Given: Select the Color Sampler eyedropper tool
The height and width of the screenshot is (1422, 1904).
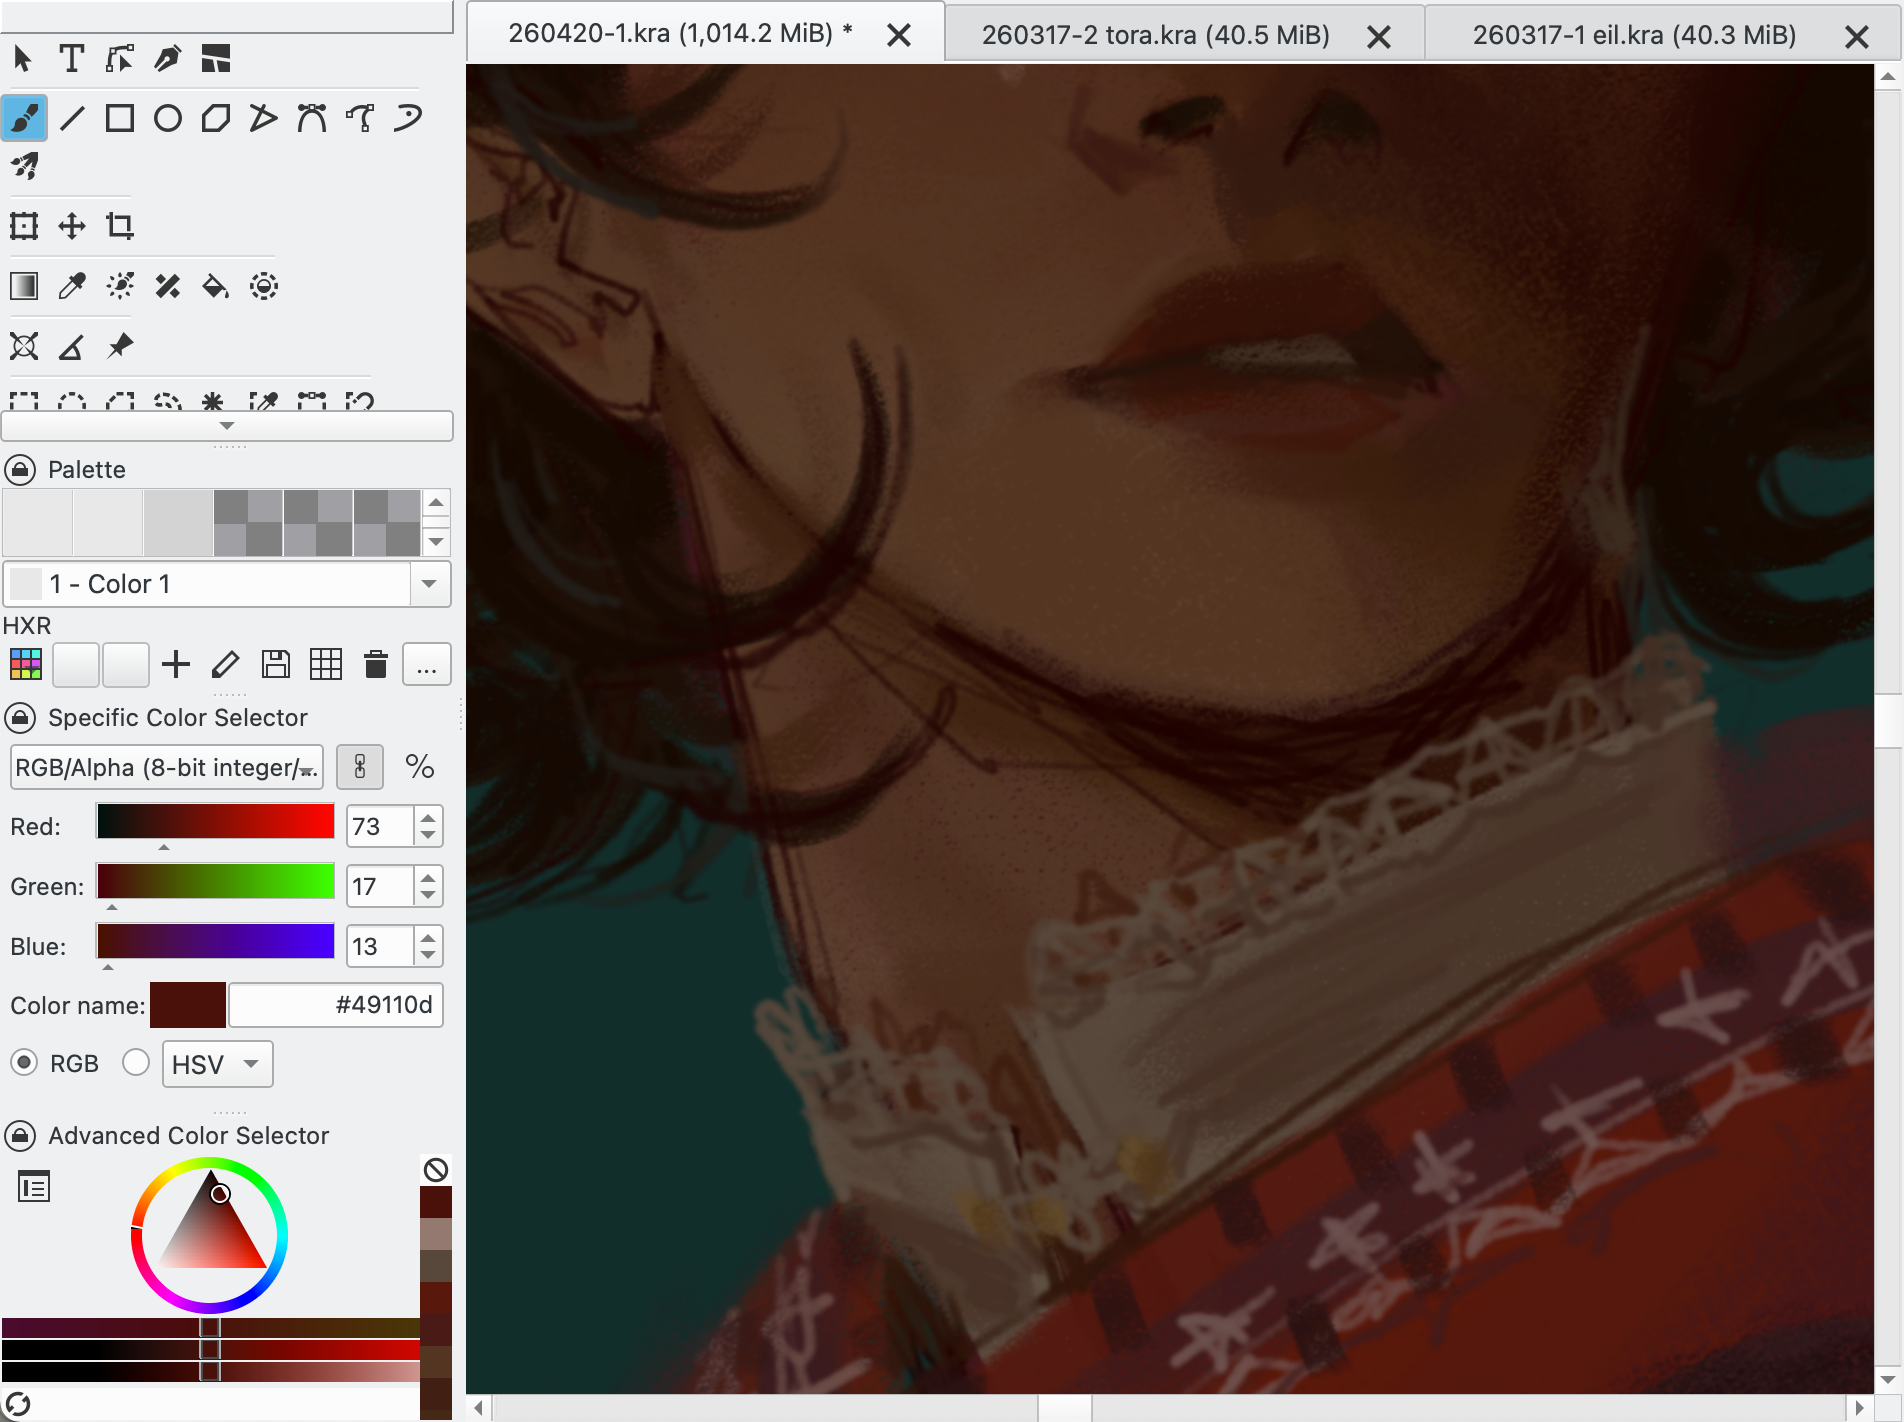Looking at the screenshot, I should (x=72, y=286).
